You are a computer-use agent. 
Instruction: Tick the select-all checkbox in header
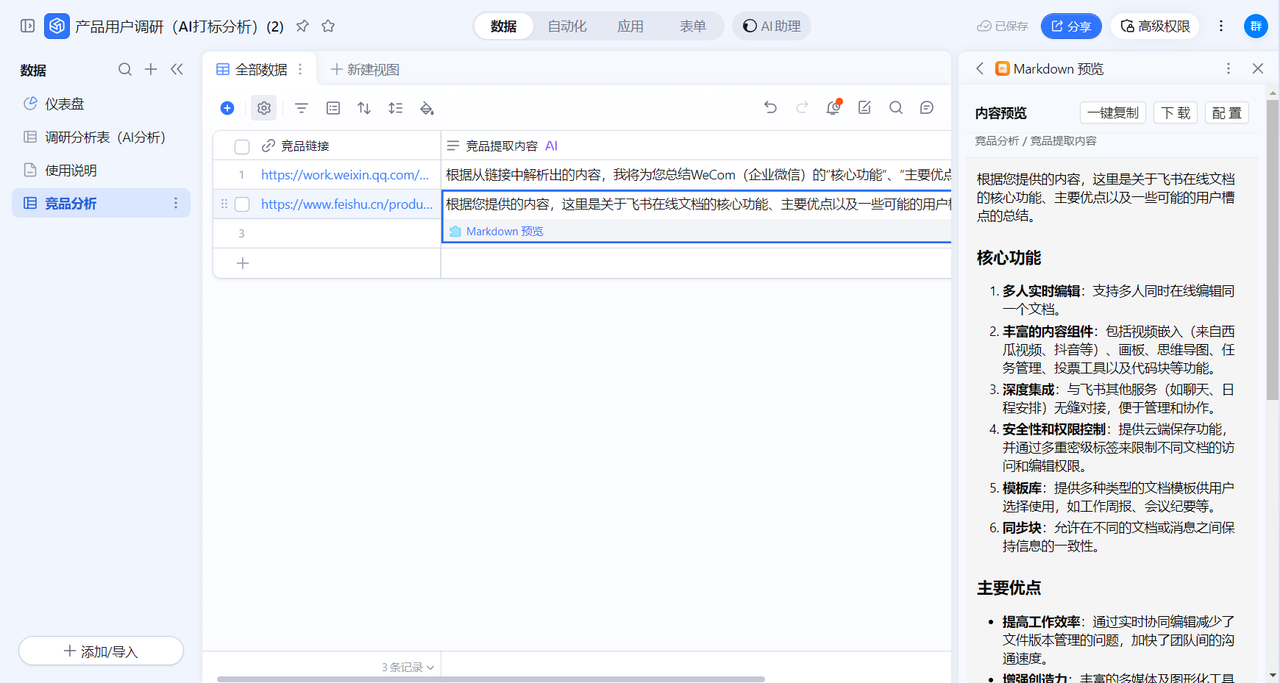(242, 146)
